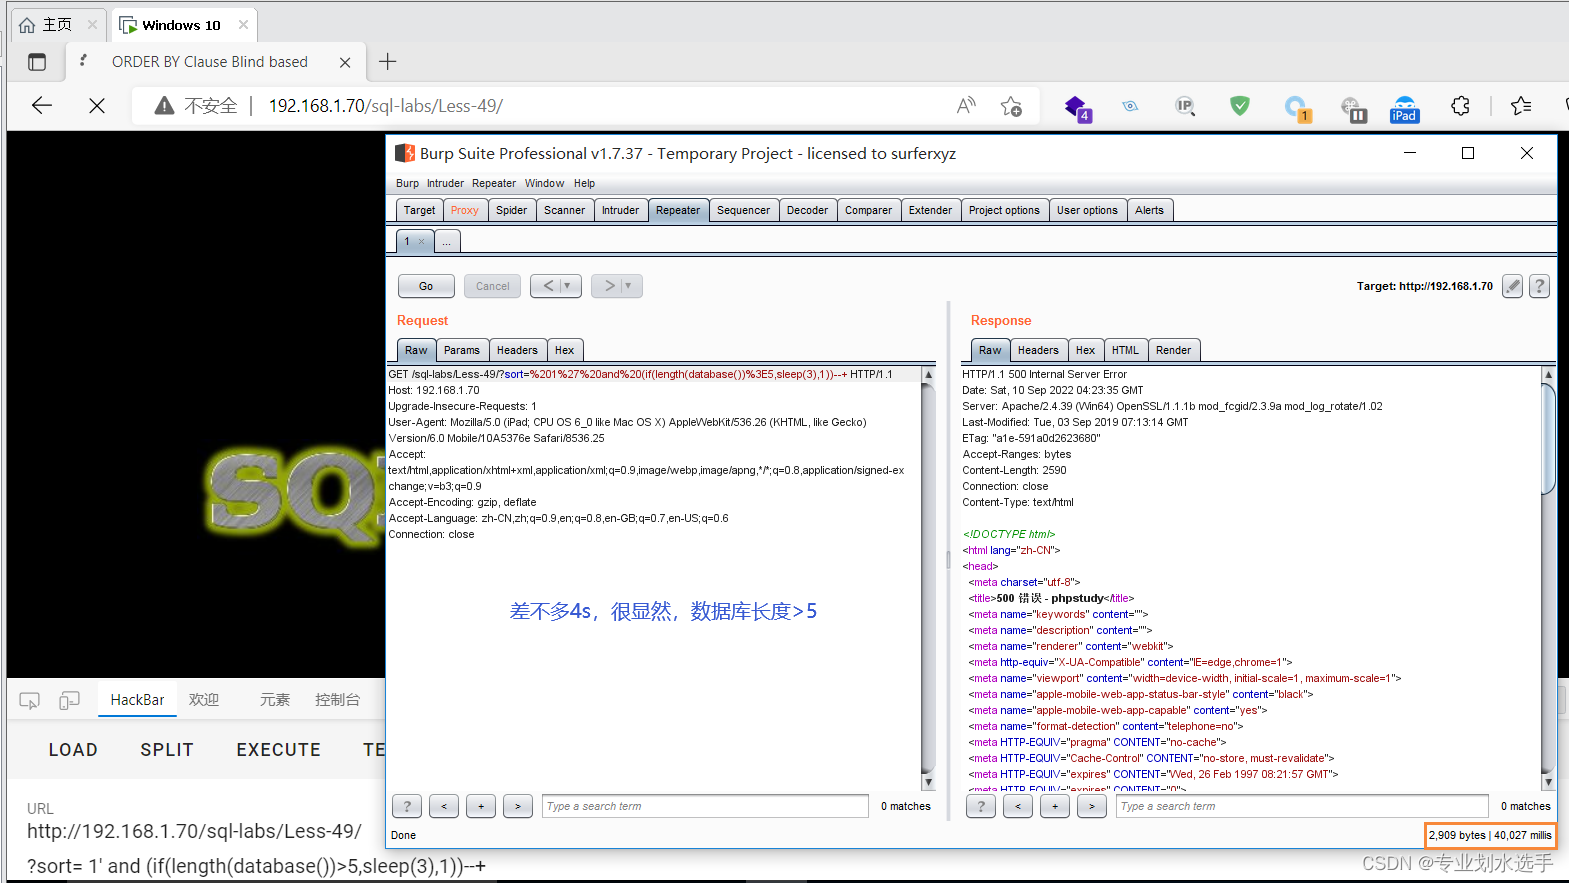The image size is (1569, 883).
Task: Open the browser extensions puzzle icon
Action: (1460, 106)
